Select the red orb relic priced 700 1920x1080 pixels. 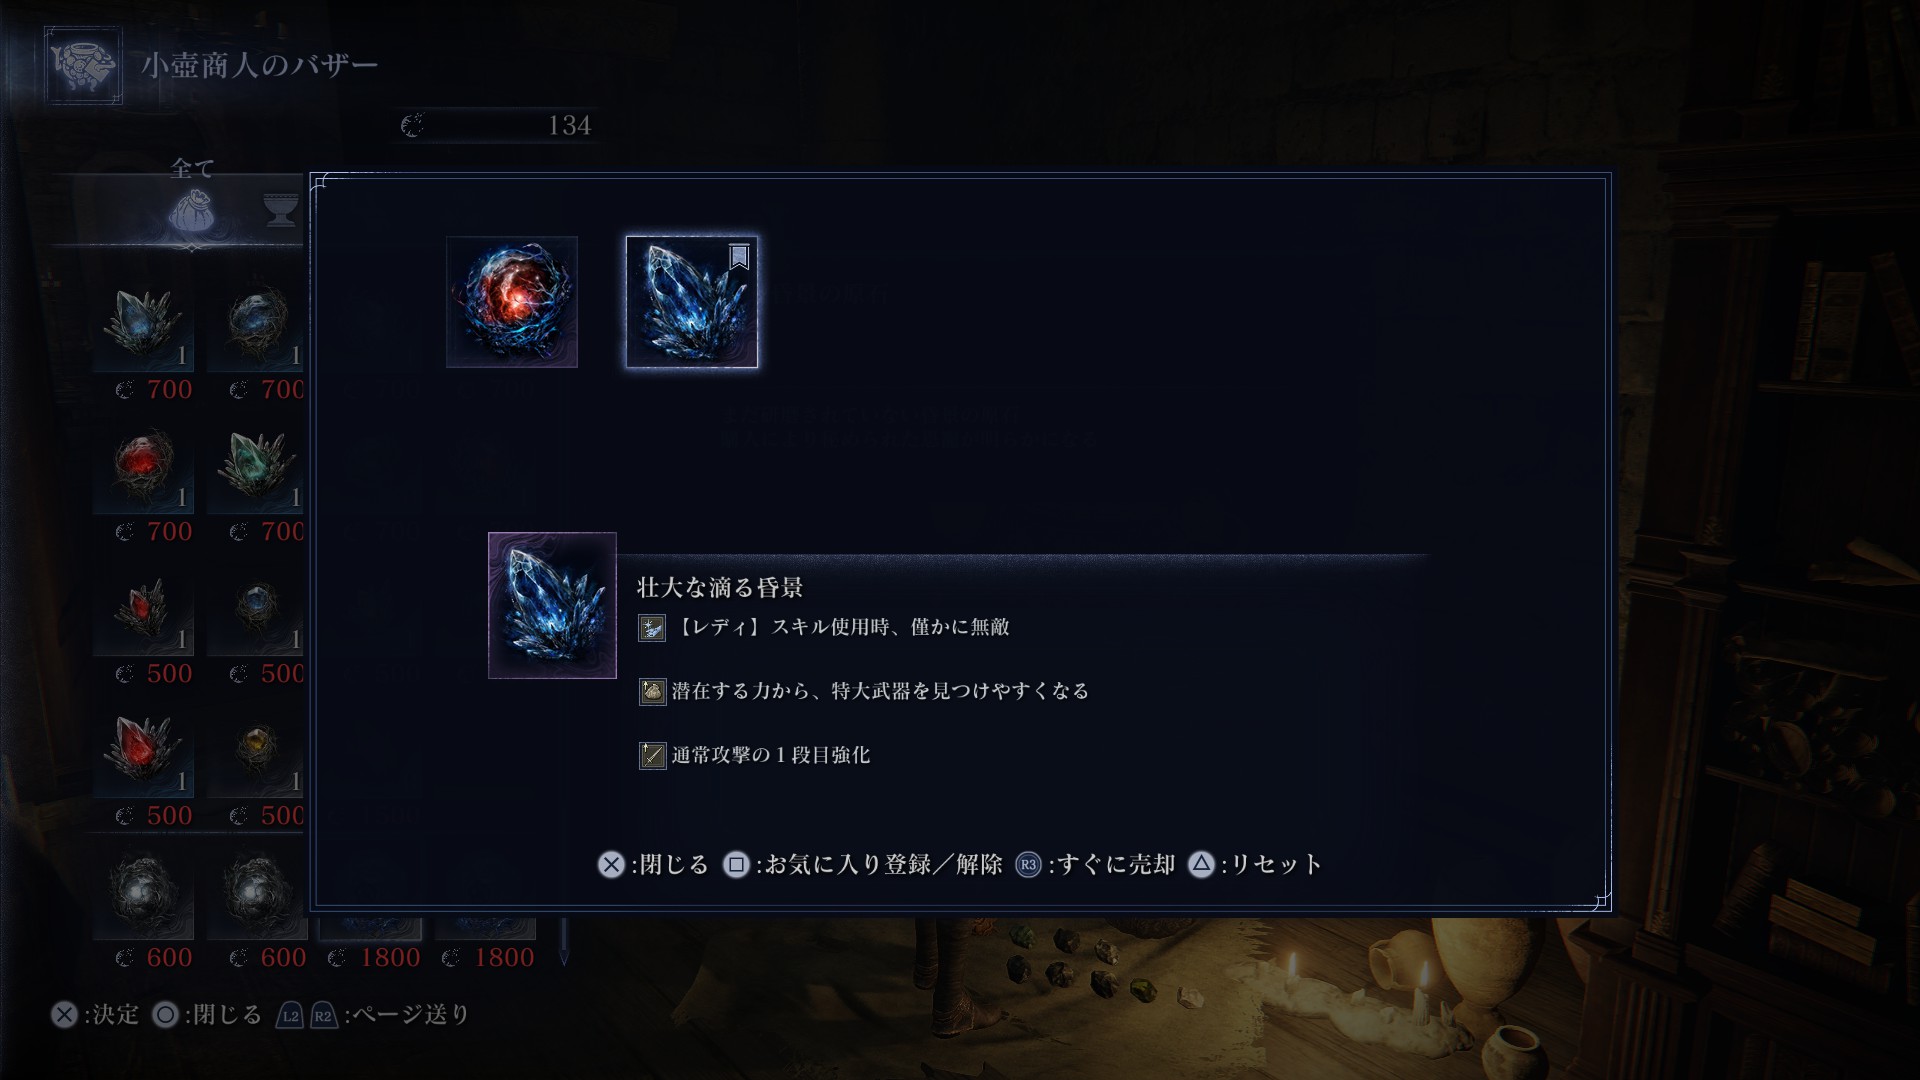[144, 467]
